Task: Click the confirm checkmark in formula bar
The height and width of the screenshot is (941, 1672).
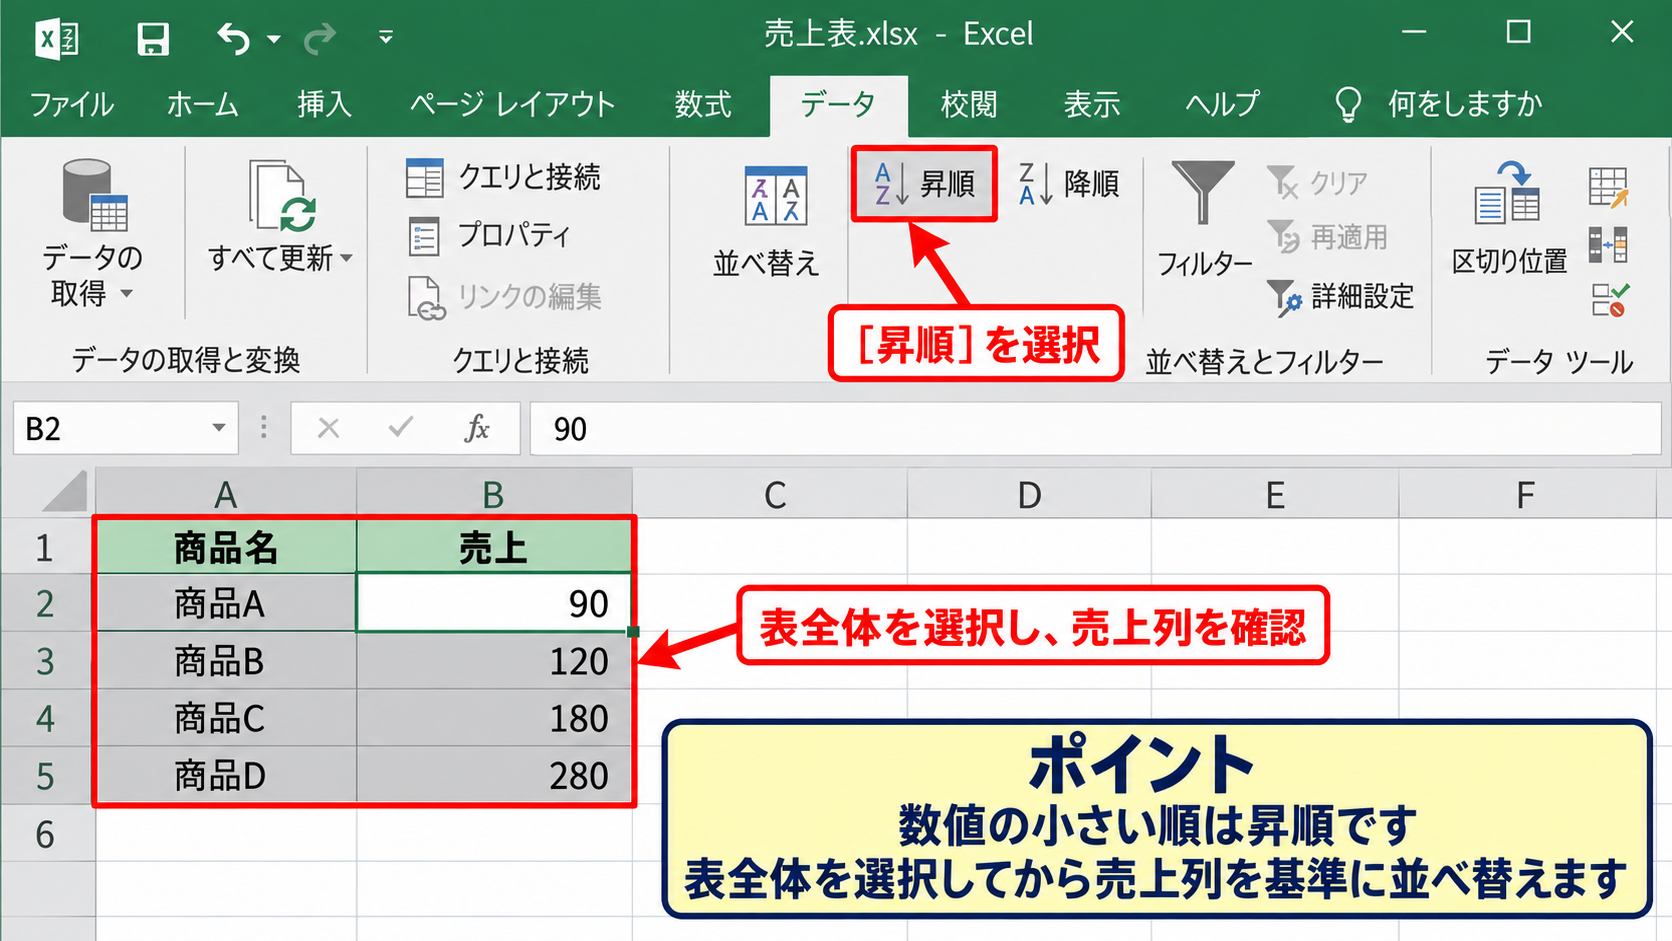Action: tap(401, 428)
